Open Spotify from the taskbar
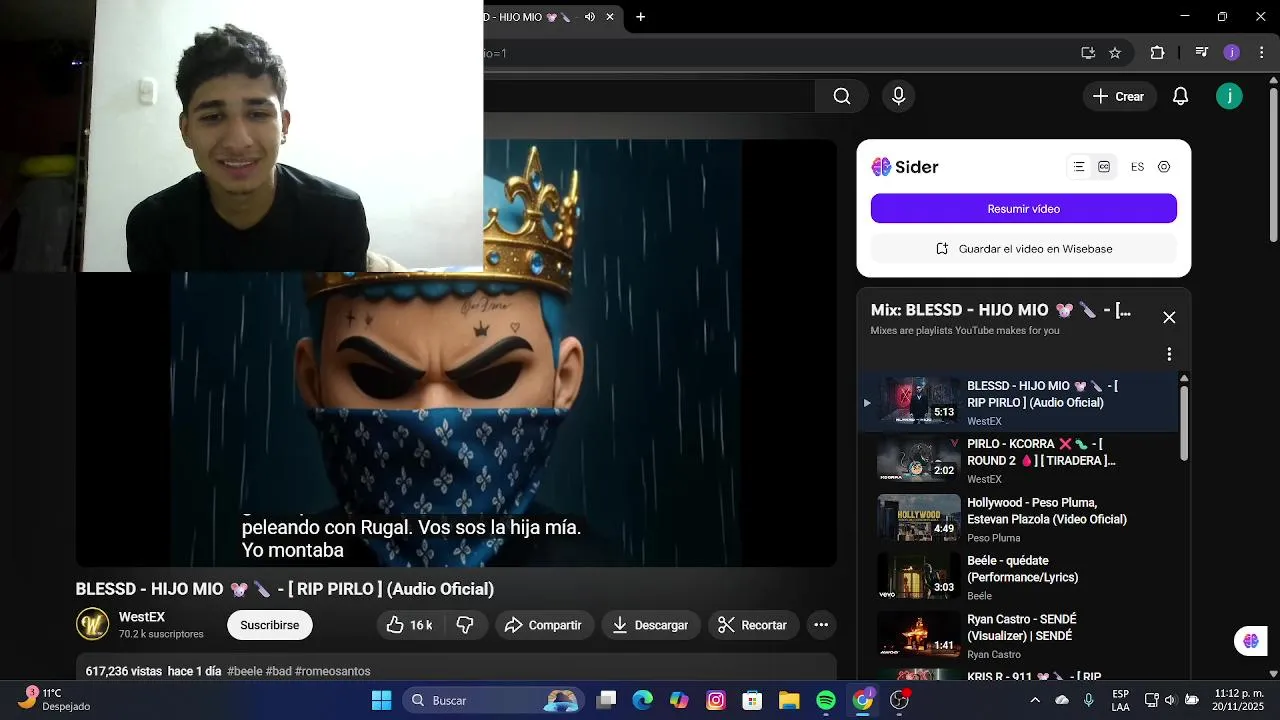The width and height of the screenshot is (1280, 720). pyautogui.click(x=826, y=700)
